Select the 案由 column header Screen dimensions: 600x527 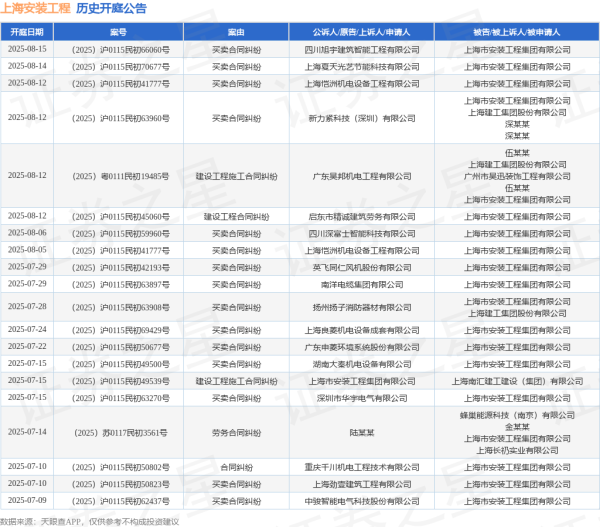click(x=236, y=32)
